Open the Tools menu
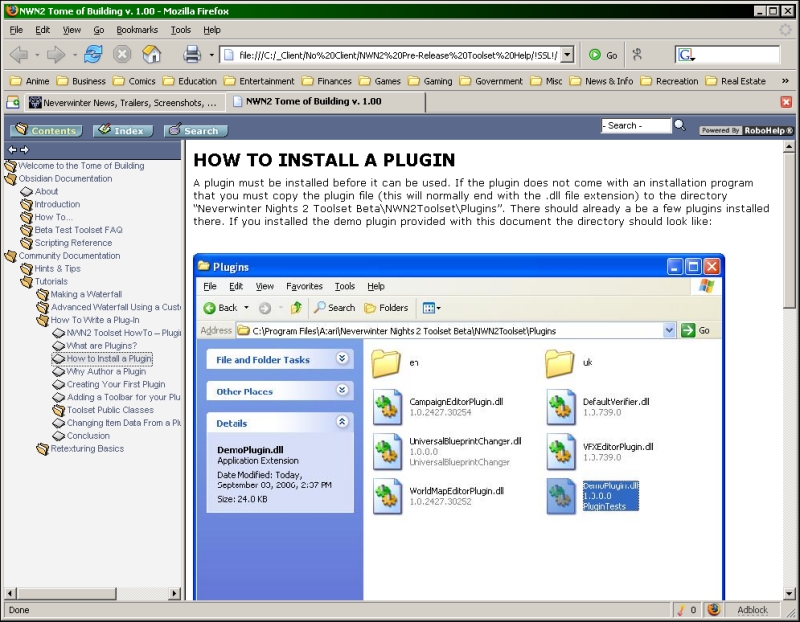 (x=181, y=30)
